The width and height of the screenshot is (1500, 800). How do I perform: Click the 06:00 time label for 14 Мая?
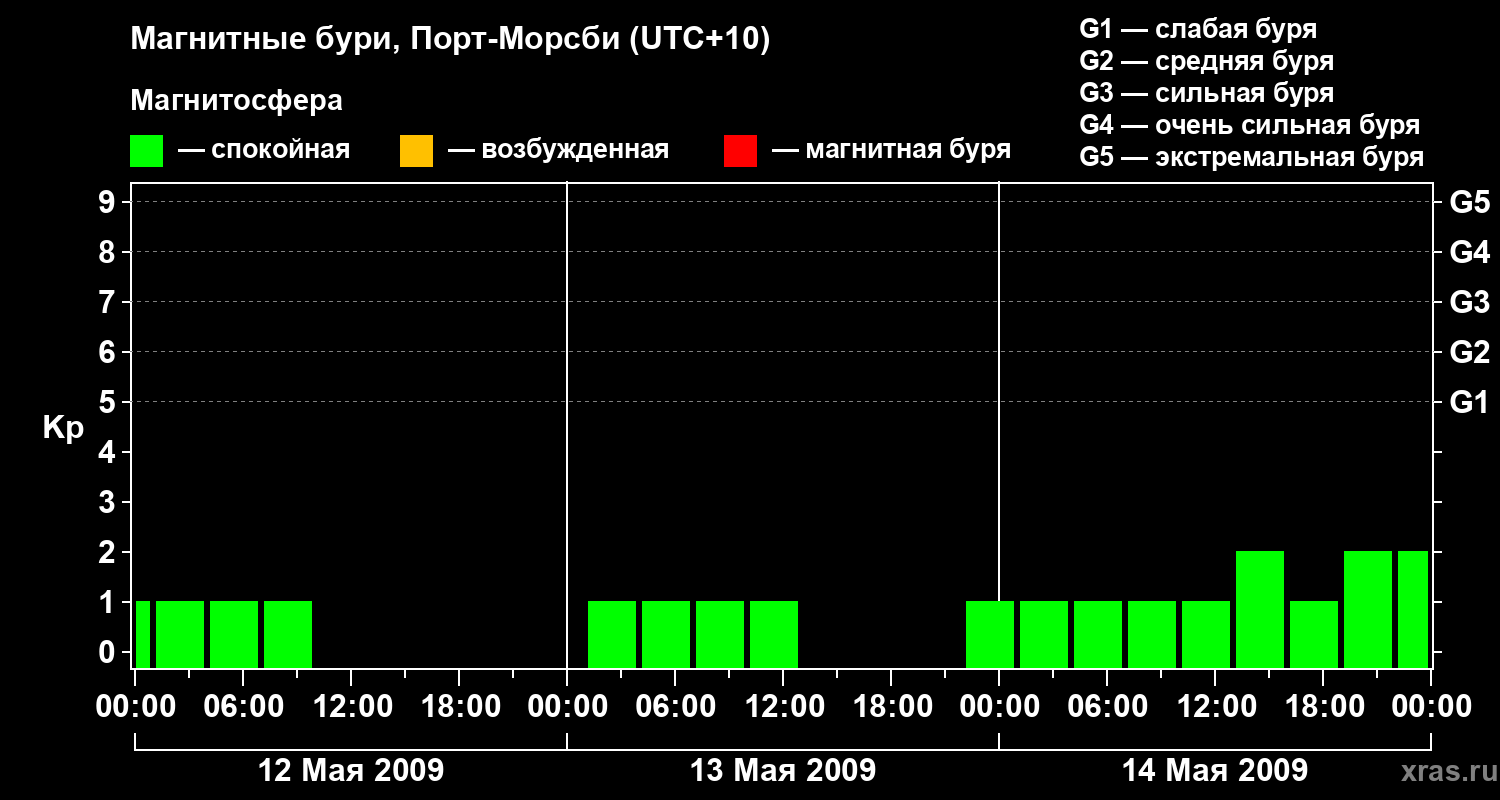(x=1107, y=707)
